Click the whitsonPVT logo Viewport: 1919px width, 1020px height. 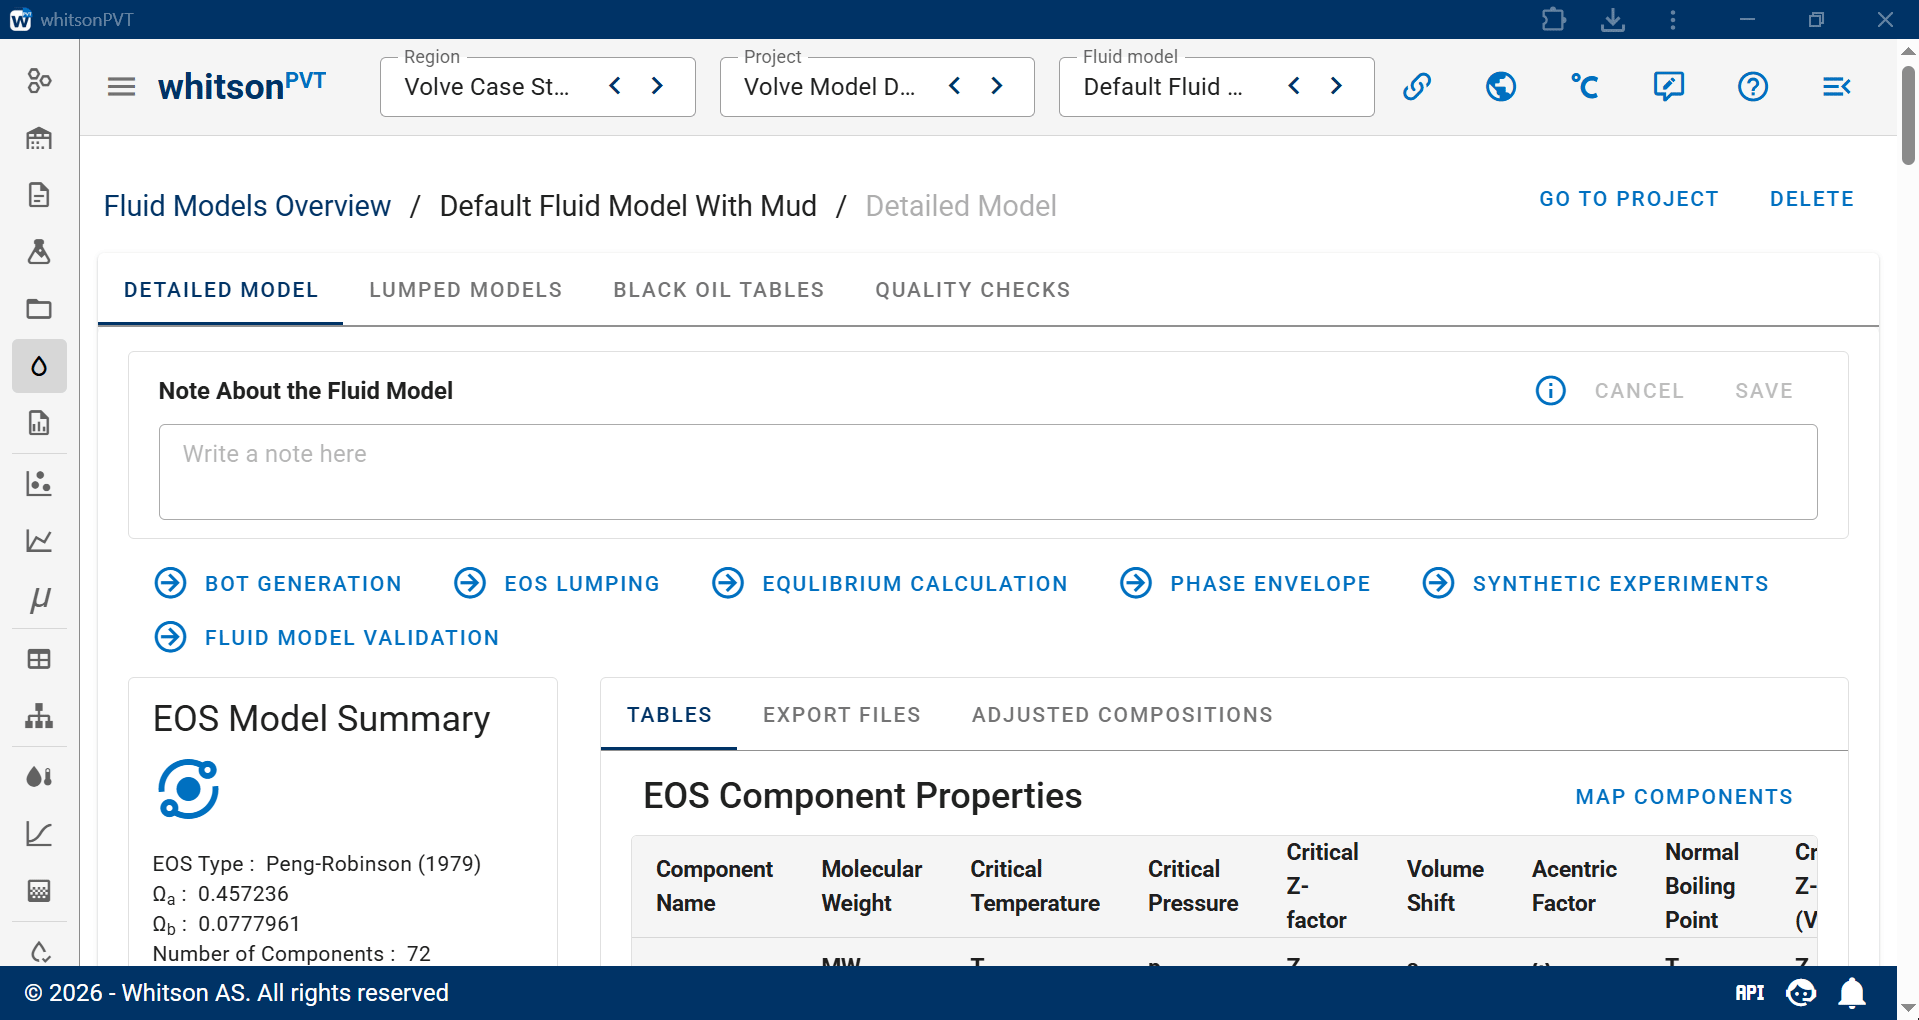point(242,86)
